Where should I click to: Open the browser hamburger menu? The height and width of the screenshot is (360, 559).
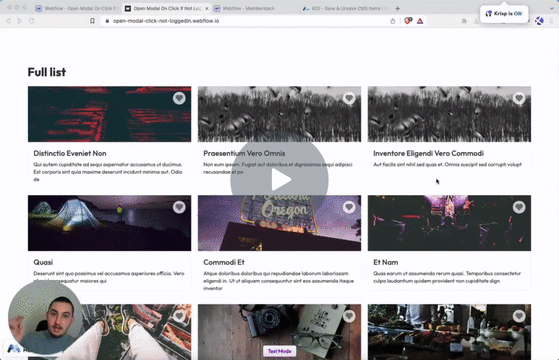pos(551,21)
